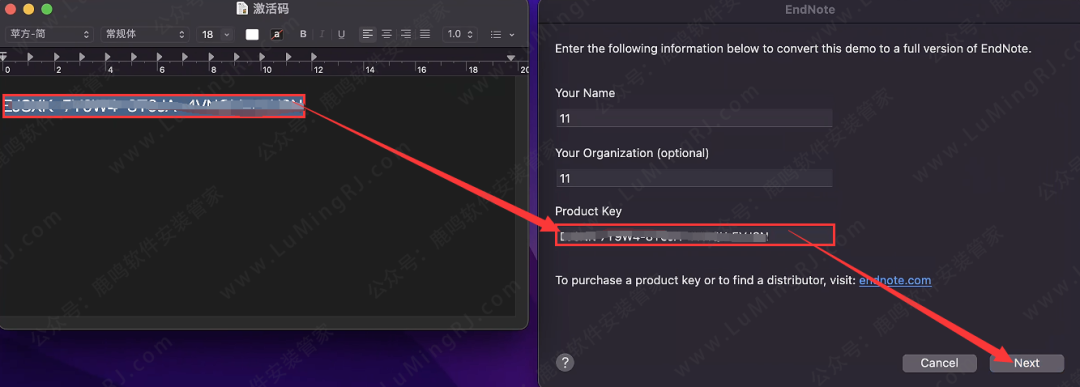Click the Next button in EndNote dialog

[x=1026, y=363]
